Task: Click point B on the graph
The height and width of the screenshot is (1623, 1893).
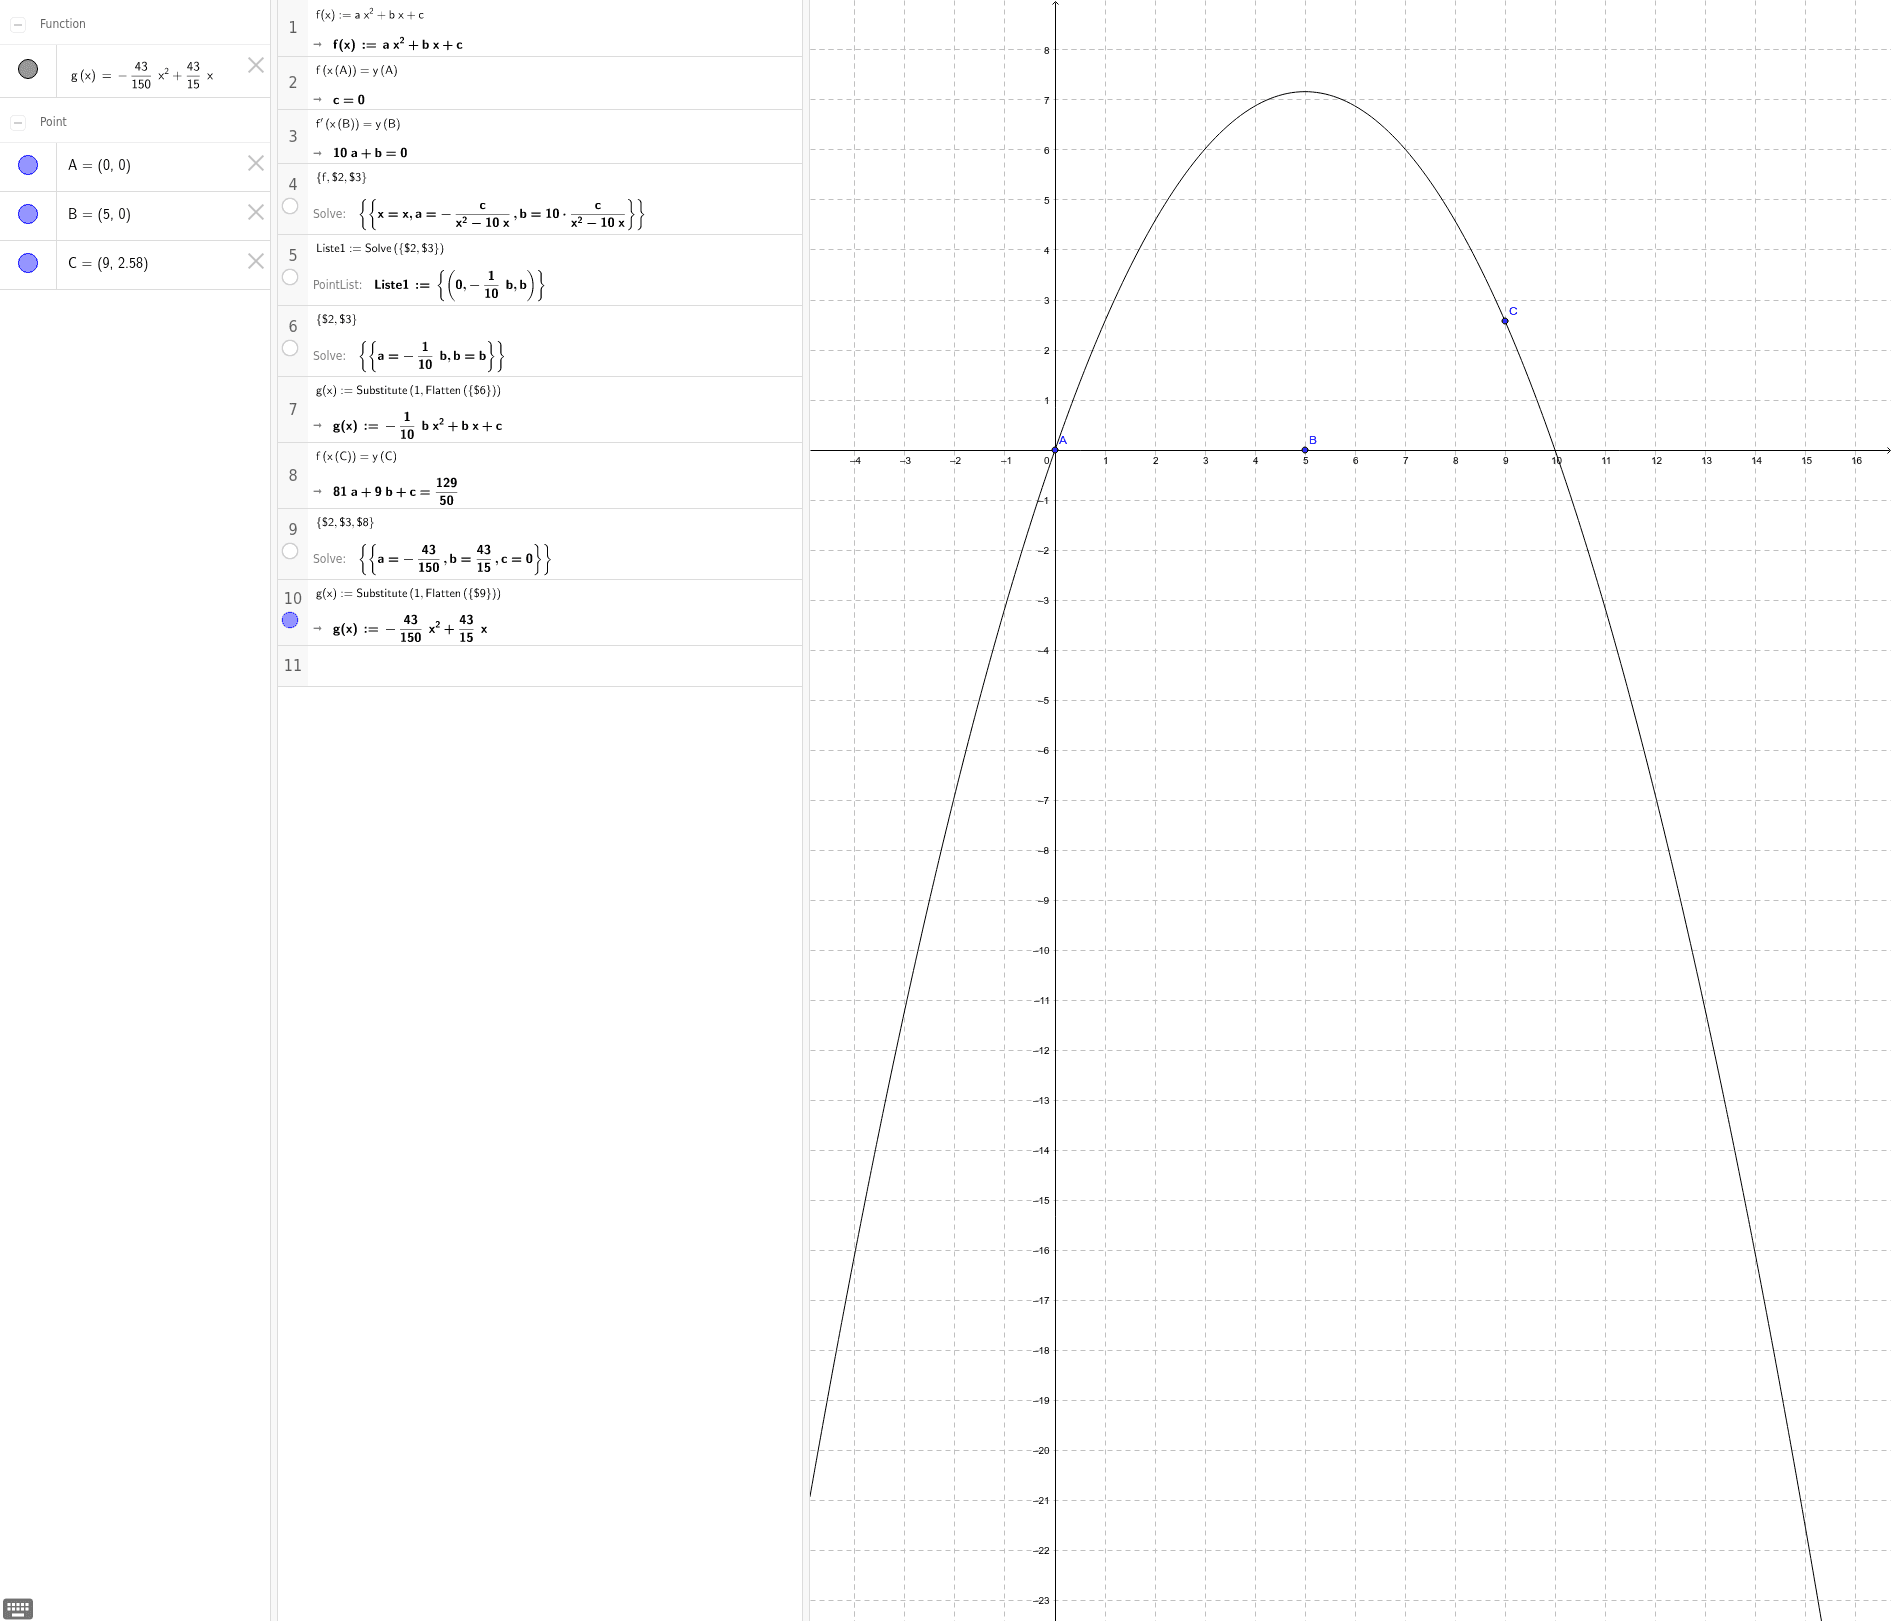Action: pyautogui.click(x=1305, y=450)
